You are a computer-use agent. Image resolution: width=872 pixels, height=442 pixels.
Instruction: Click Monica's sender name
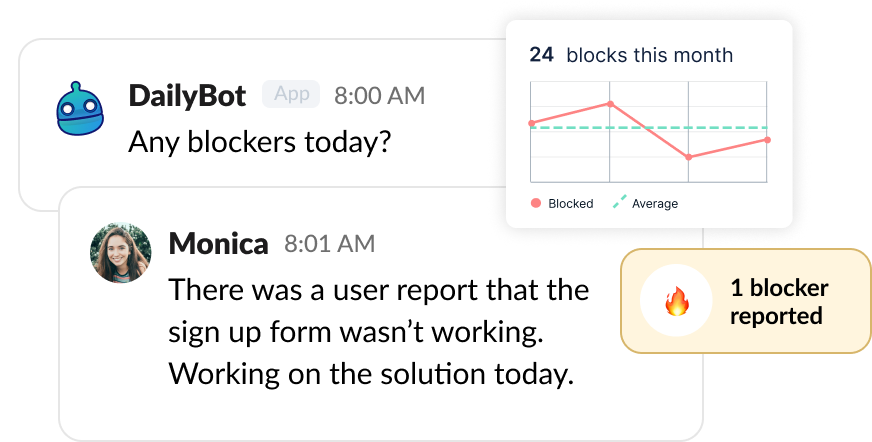pyautogui.click(x=218, y=243)
